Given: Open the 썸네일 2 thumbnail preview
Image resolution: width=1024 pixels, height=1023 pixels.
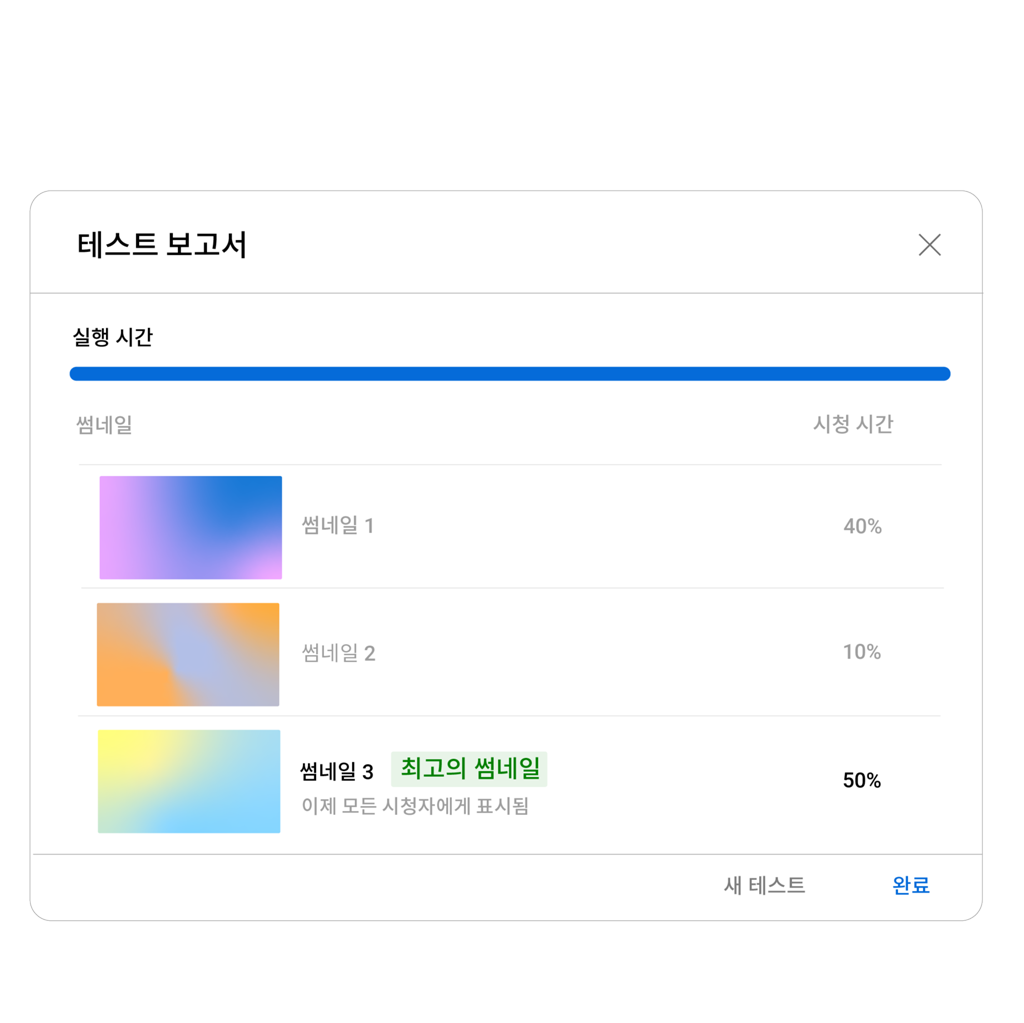Looking at the screenshot, I should tap(188, 654).
